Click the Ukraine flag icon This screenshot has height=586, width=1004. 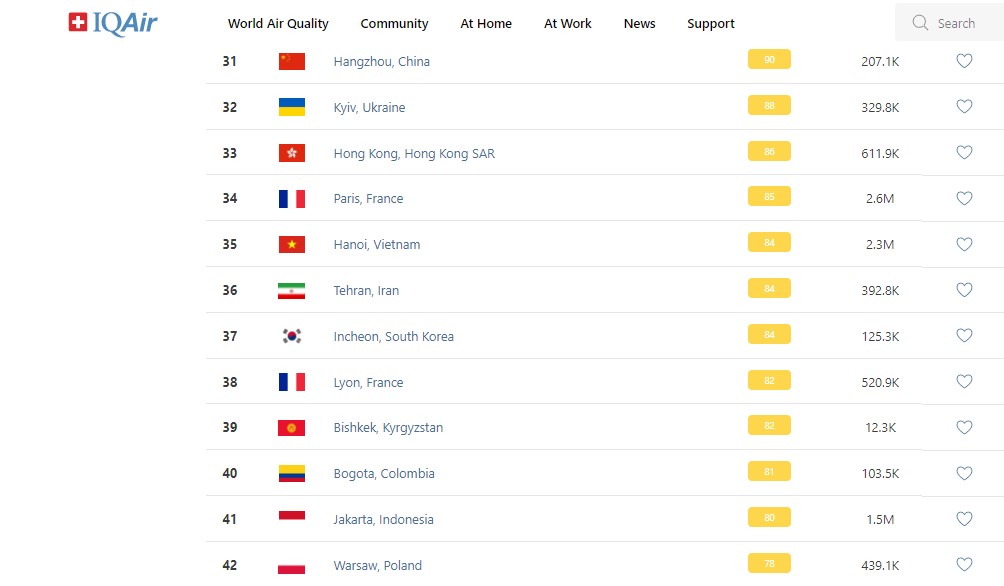tap(291, 107)
